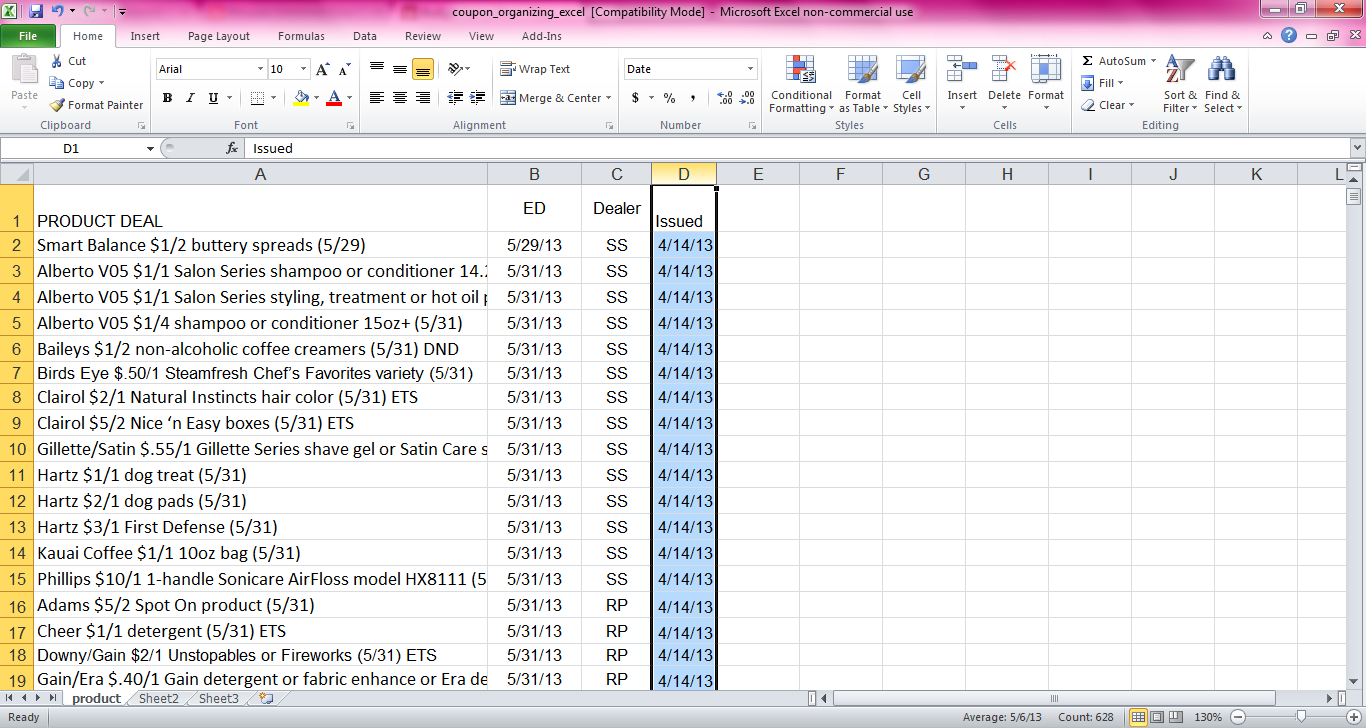The image size is (1366, 728).
Task: Open Conditional Formatting options
Action: pyautogui.click(x=800, y=85)
